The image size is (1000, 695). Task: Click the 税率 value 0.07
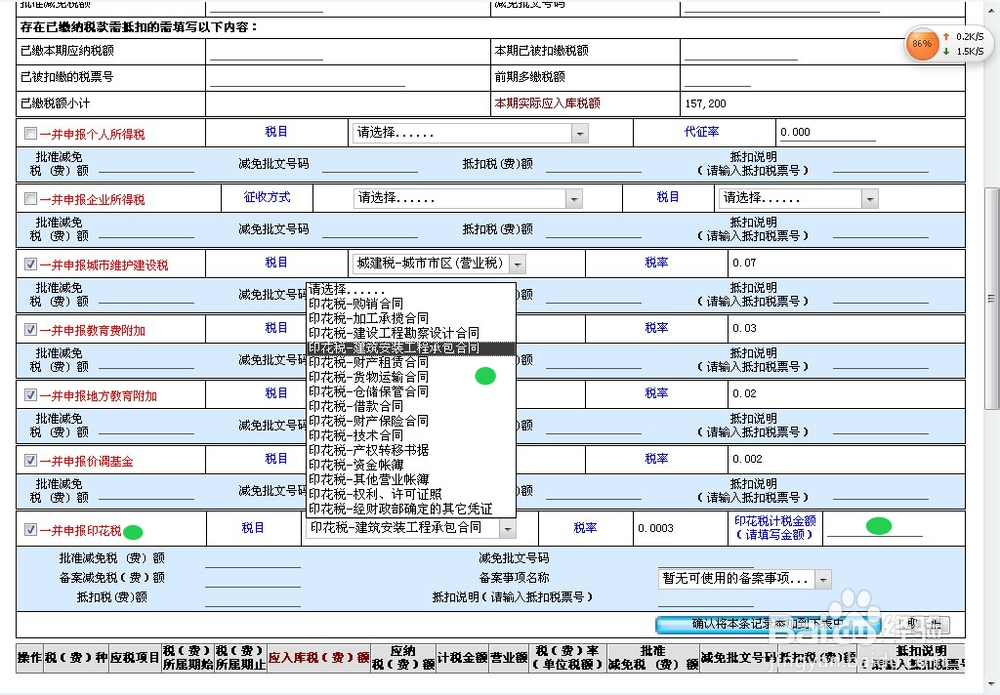[744, 263]
